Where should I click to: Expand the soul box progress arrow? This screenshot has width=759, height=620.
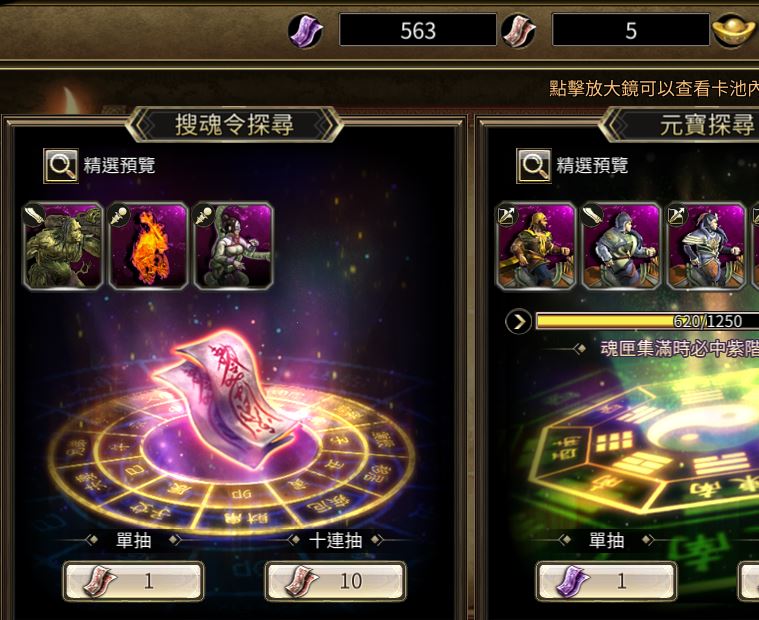pos(518,321)
